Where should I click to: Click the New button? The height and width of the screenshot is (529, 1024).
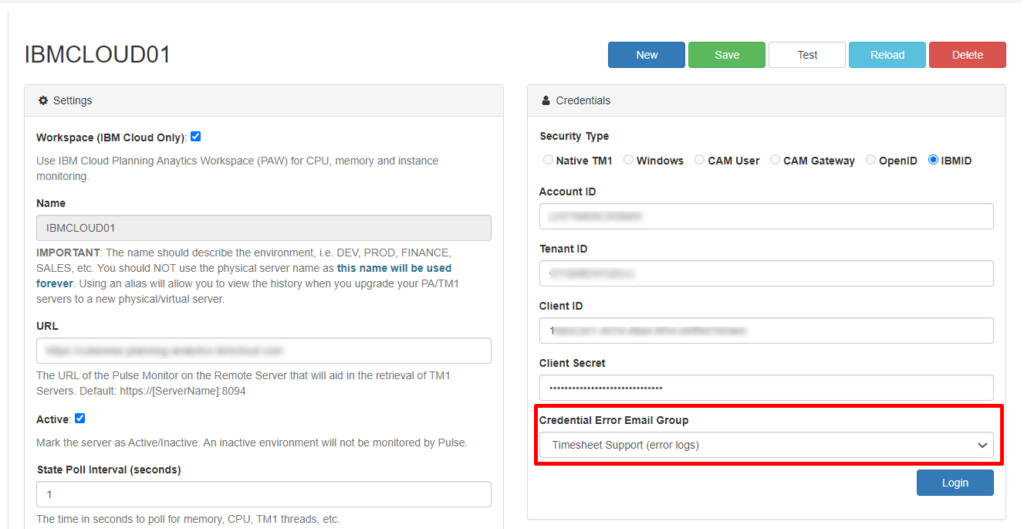646,55
